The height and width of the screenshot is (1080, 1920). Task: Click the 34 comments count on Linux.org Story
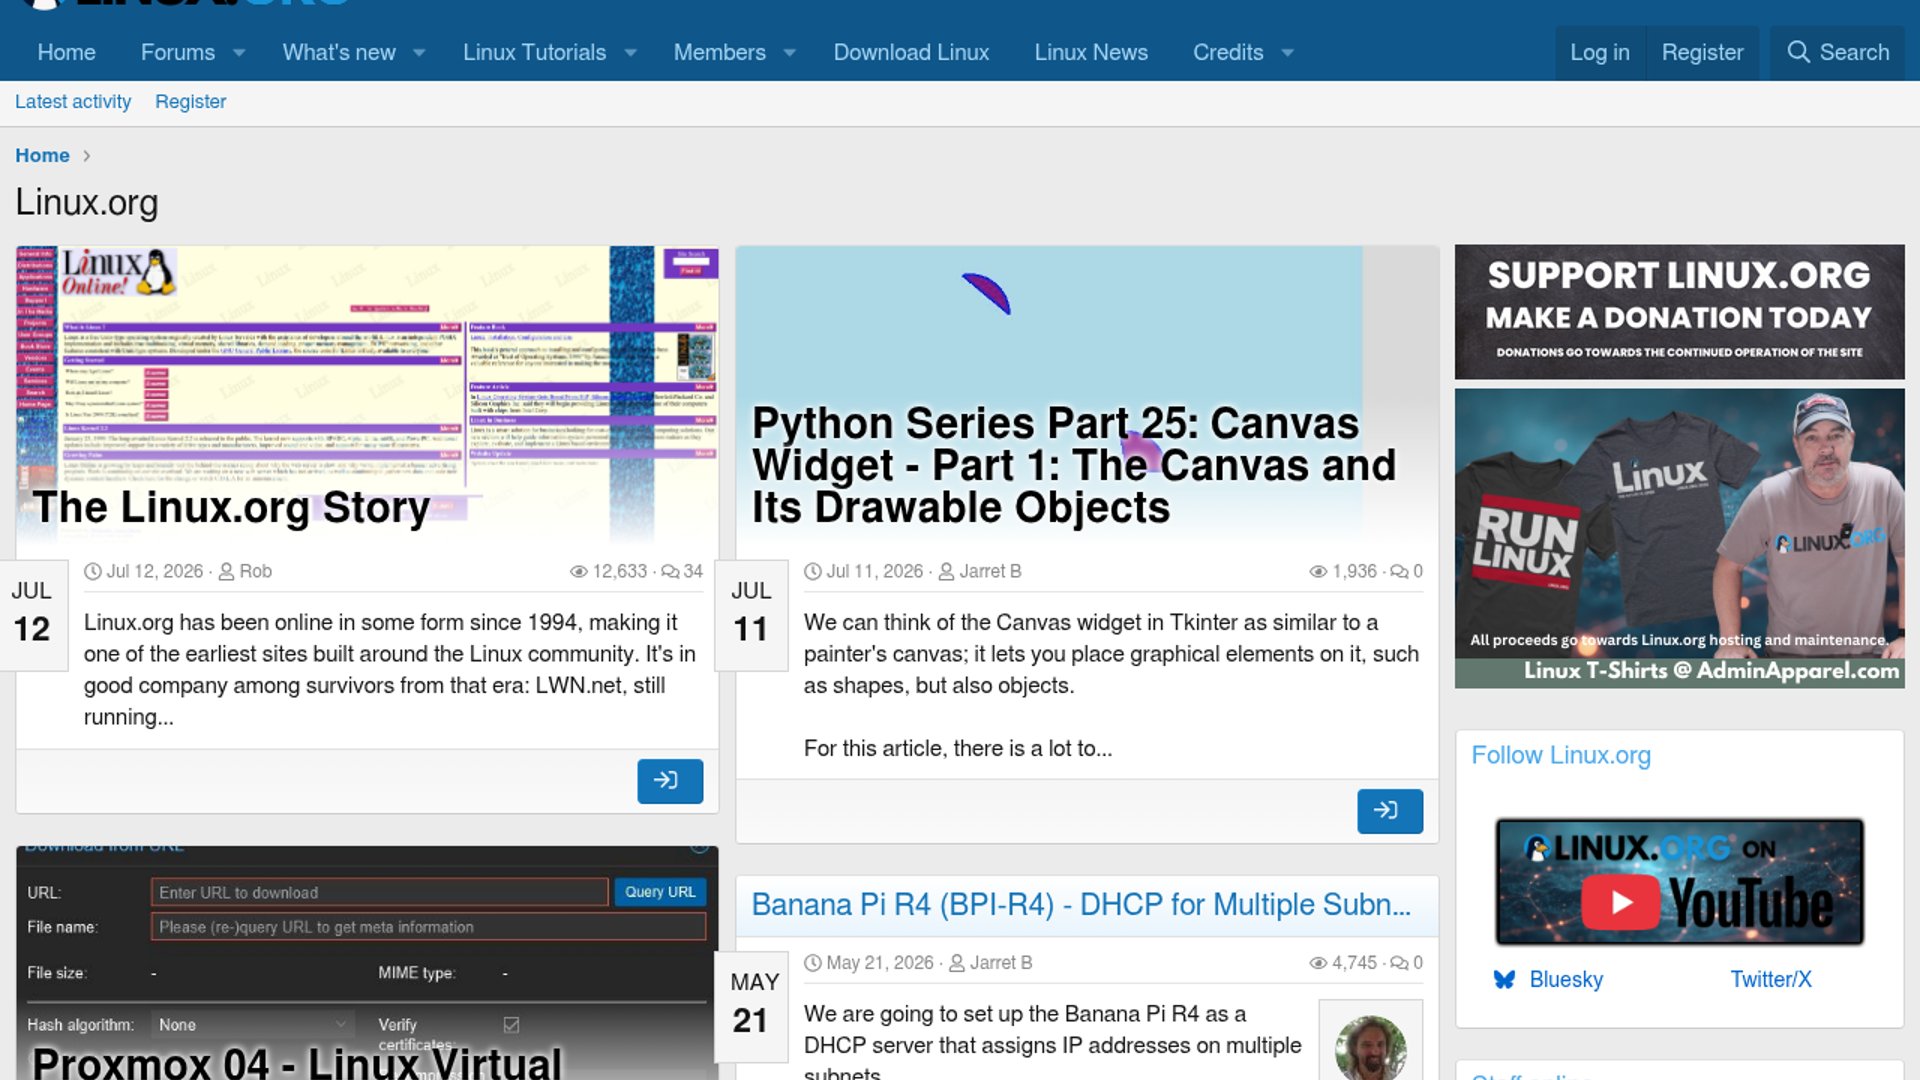pos(683,571)
